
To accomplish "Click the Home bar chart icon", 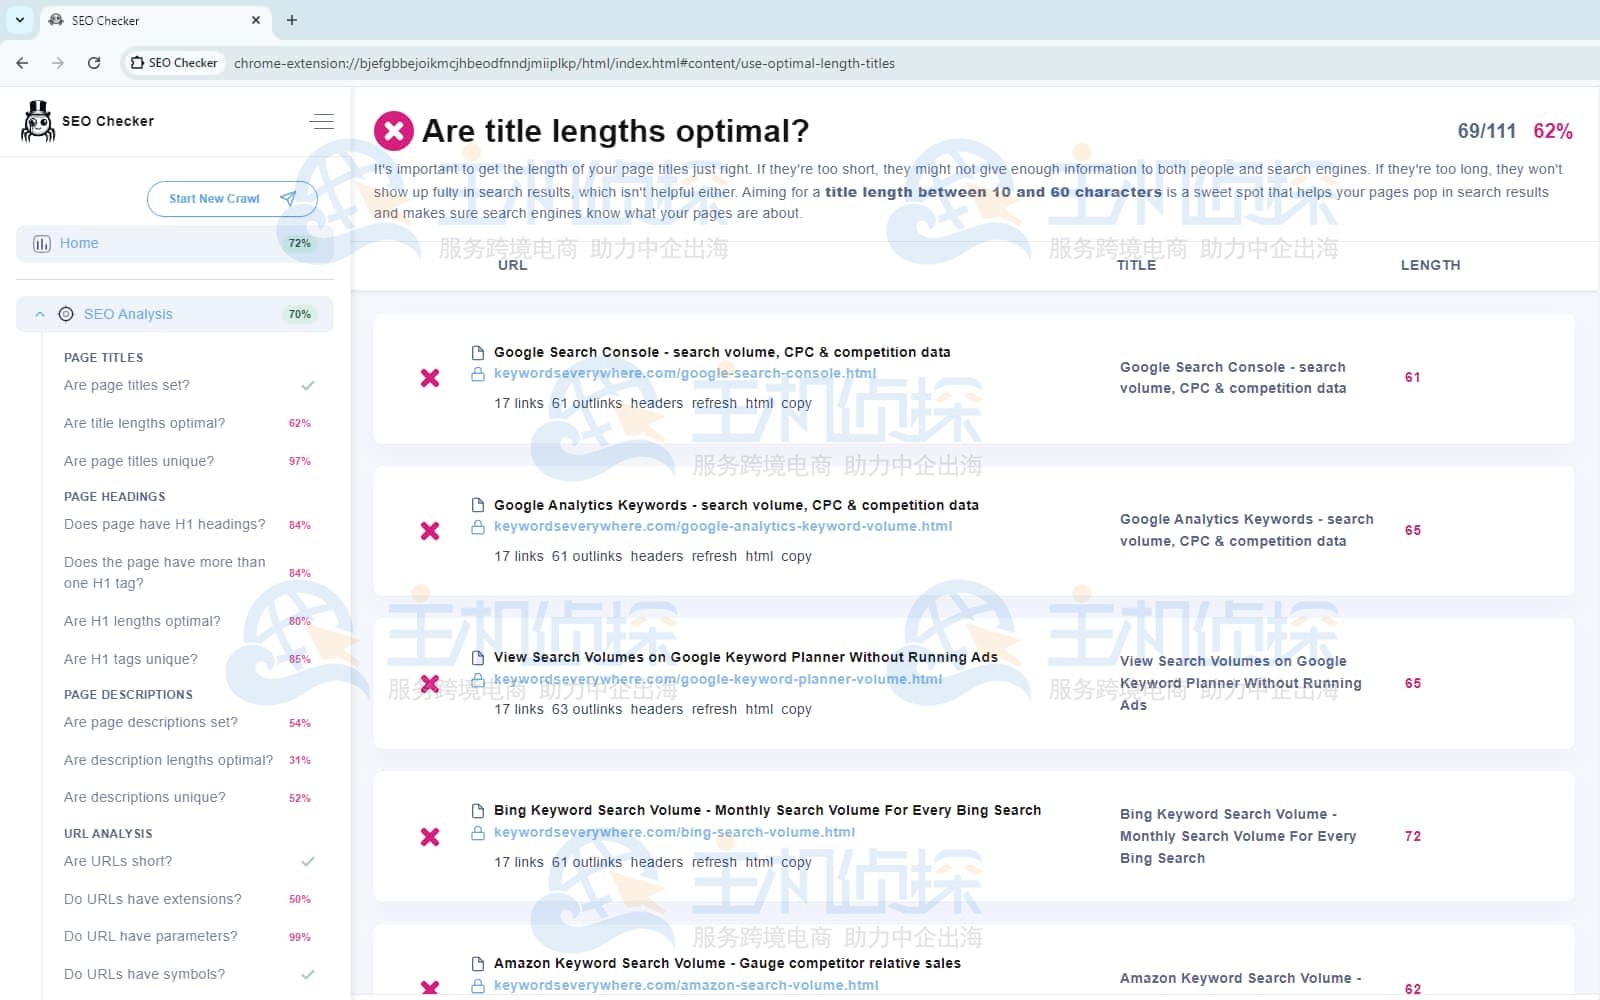I will point(42,244).
